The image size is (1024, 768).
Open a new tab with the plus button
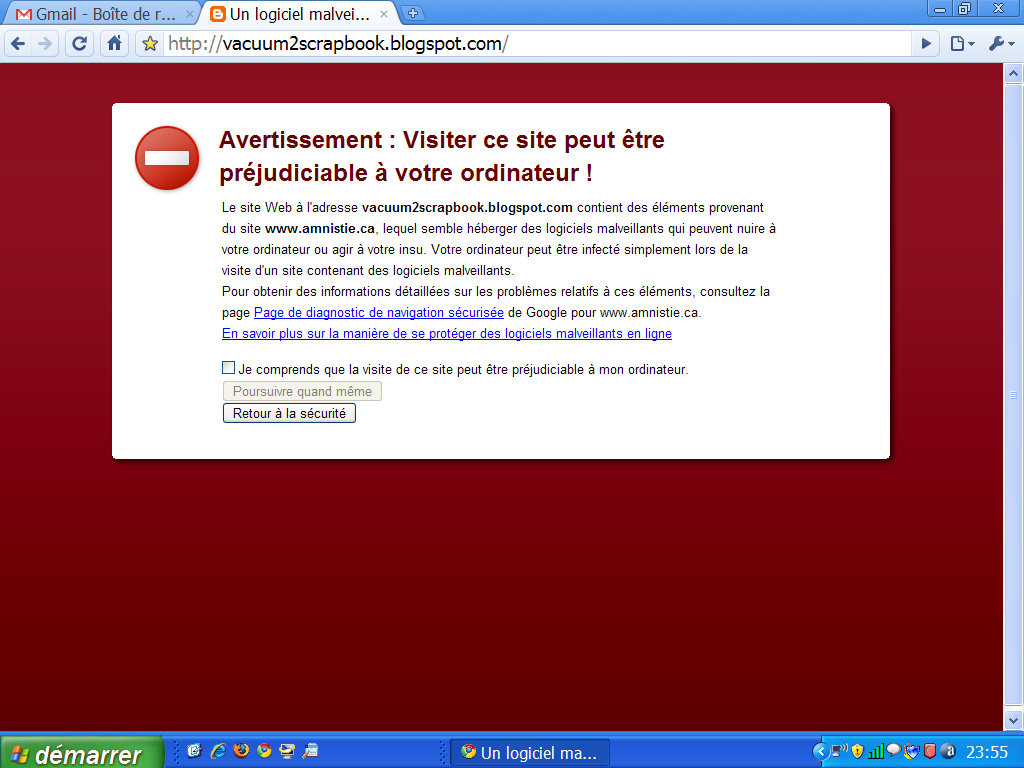(415, 14)
